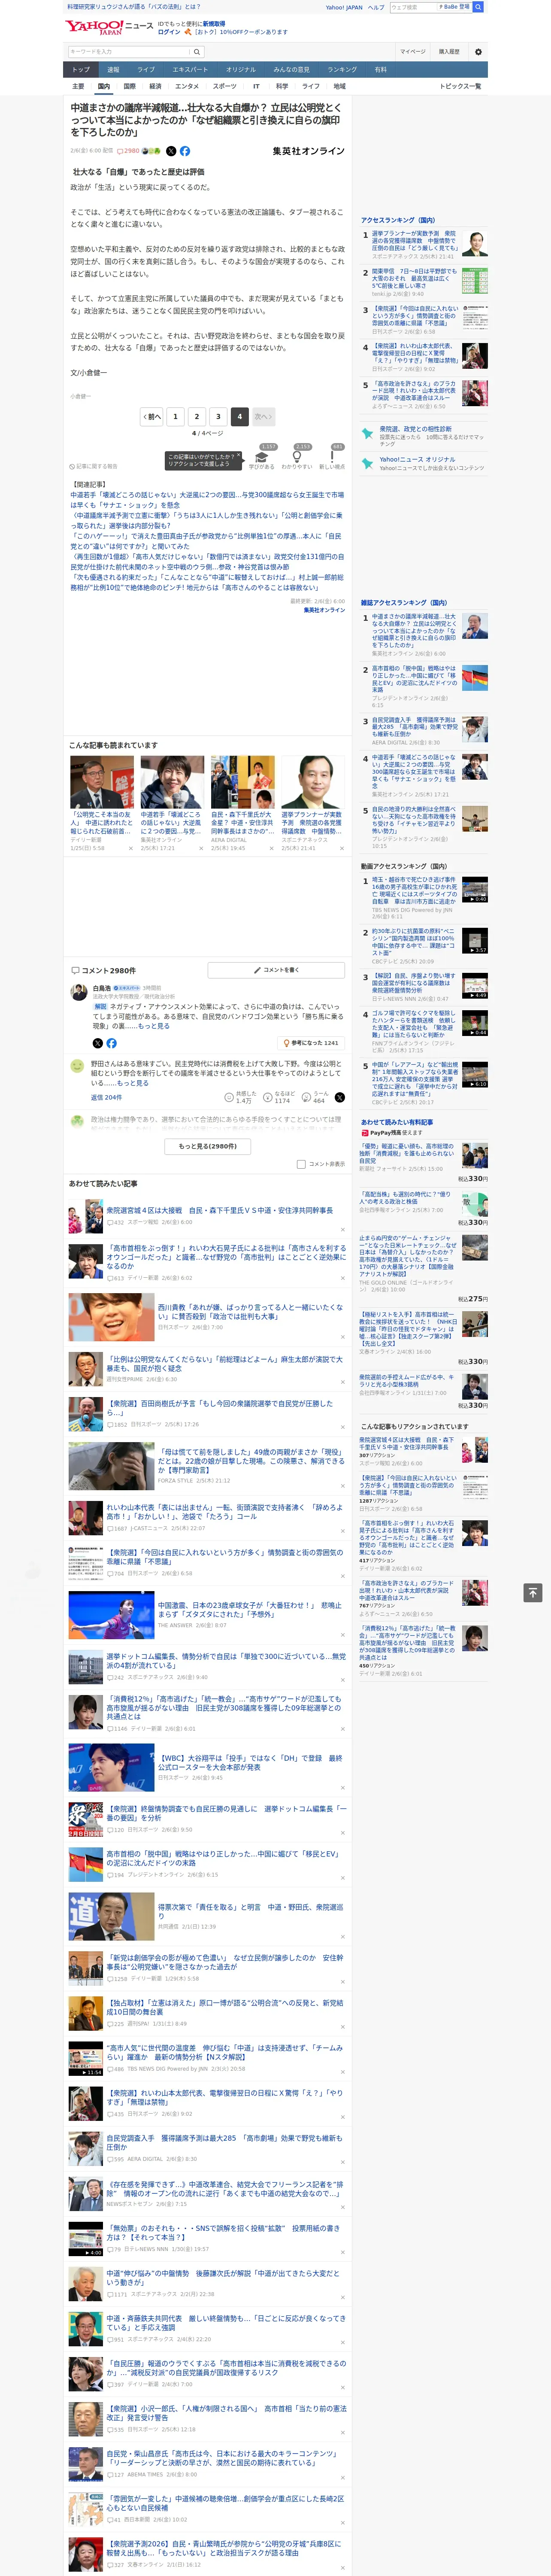Go to article page 3

pyautogui.click(x=218, y=416)
